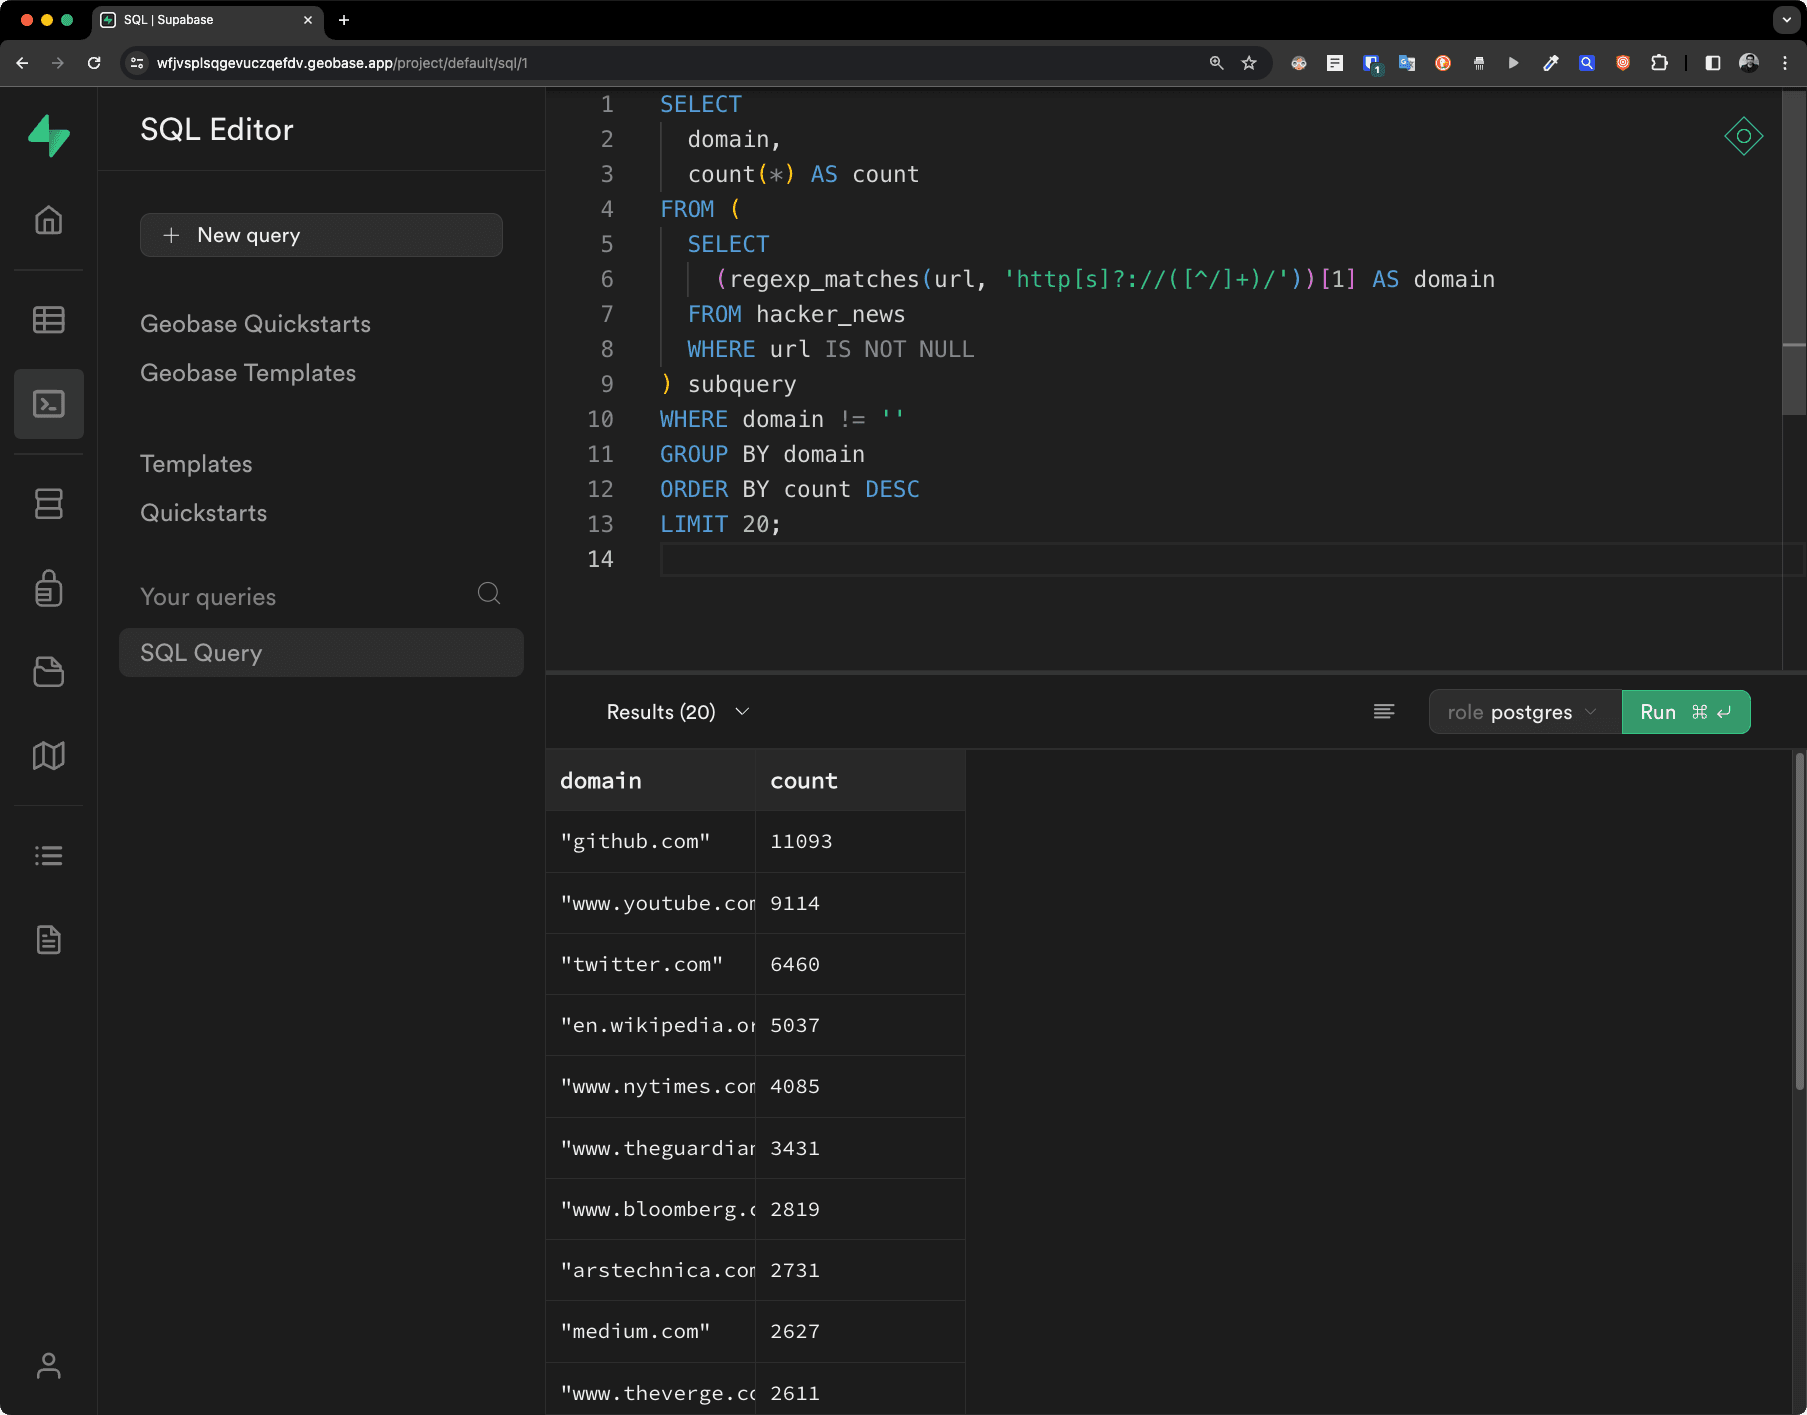The width and height of the screenshot is (1807, 1415).
Task: Open browser three-dot menu
Action: [1785, 63]
